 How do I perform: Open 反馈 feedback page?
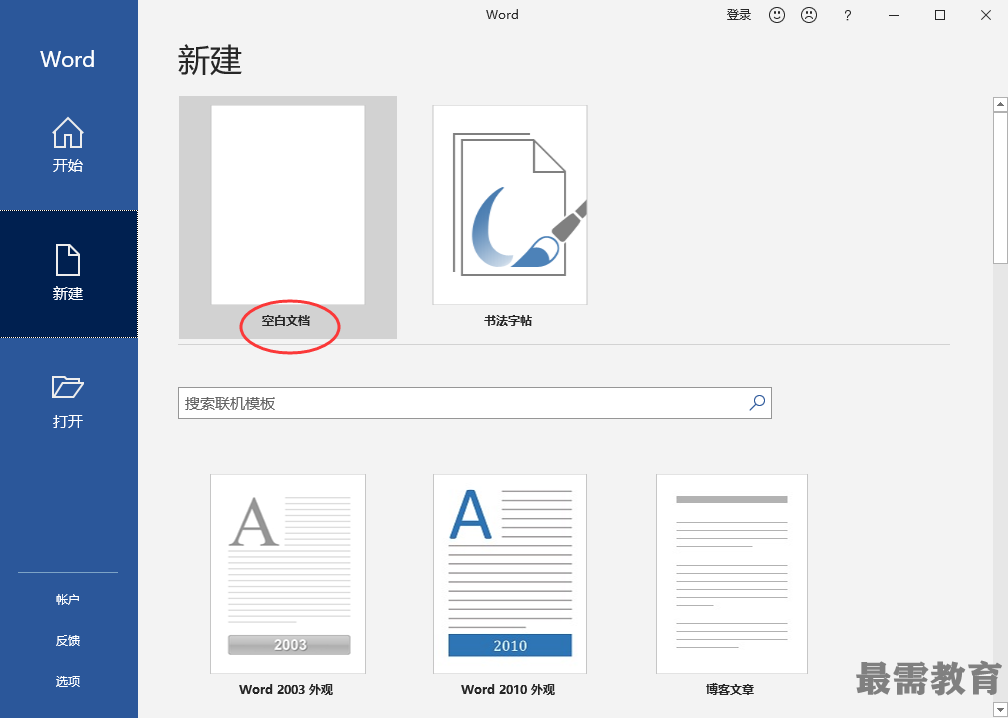(x=68, y=641)
